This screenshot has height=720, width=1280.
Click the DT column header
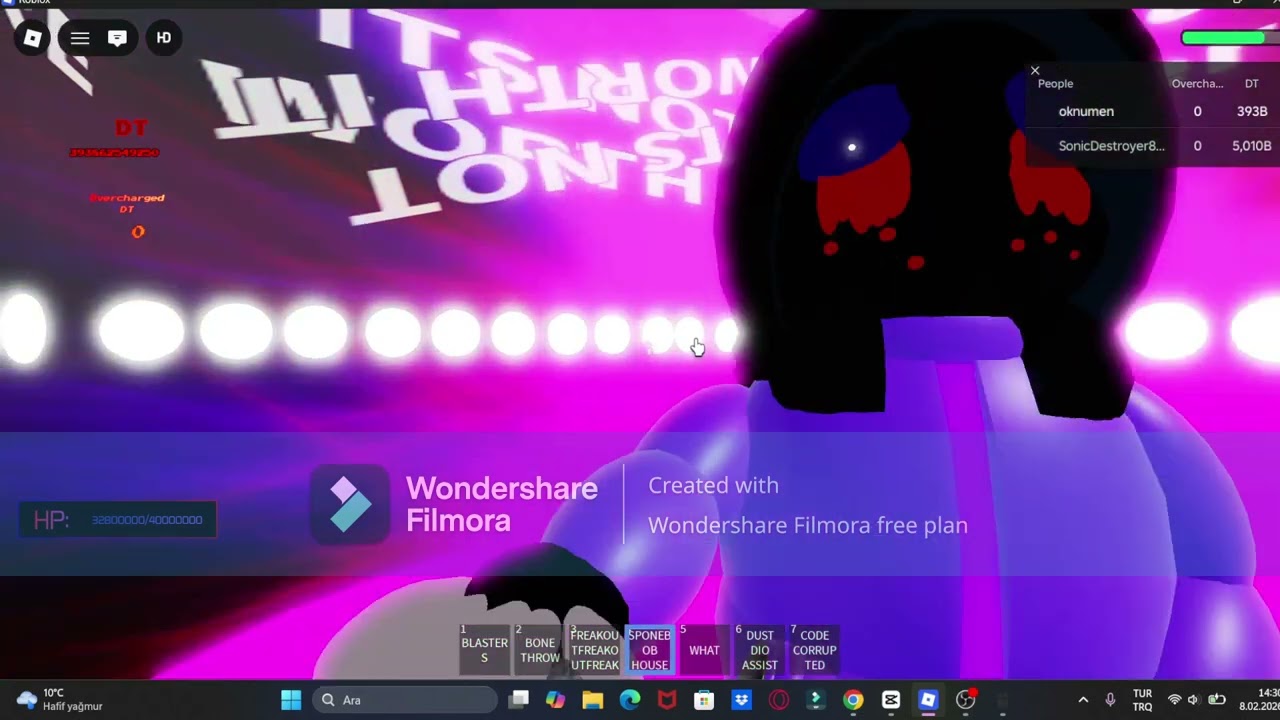pos(1252,84)
